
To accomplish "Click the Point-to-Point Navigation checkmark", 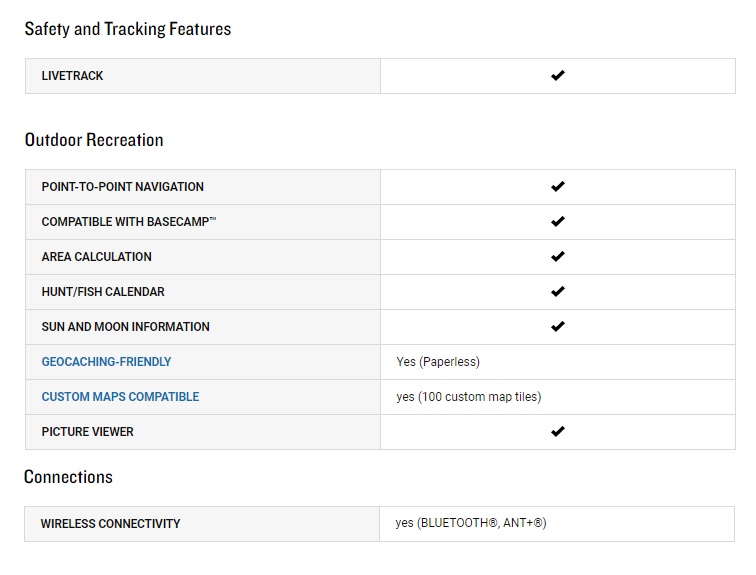I will point(558,187).
